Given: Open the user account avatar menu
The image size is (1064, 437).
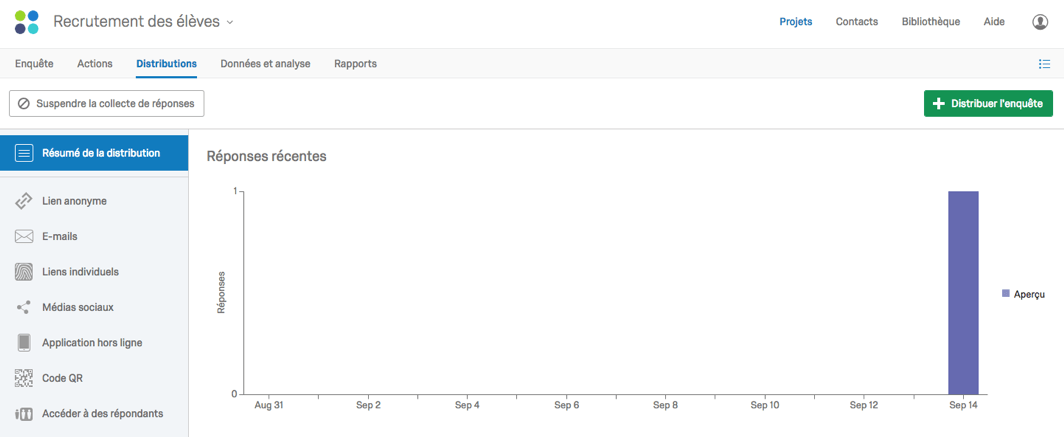Looking at the screenshot, I should click(x=1040, y=22).
